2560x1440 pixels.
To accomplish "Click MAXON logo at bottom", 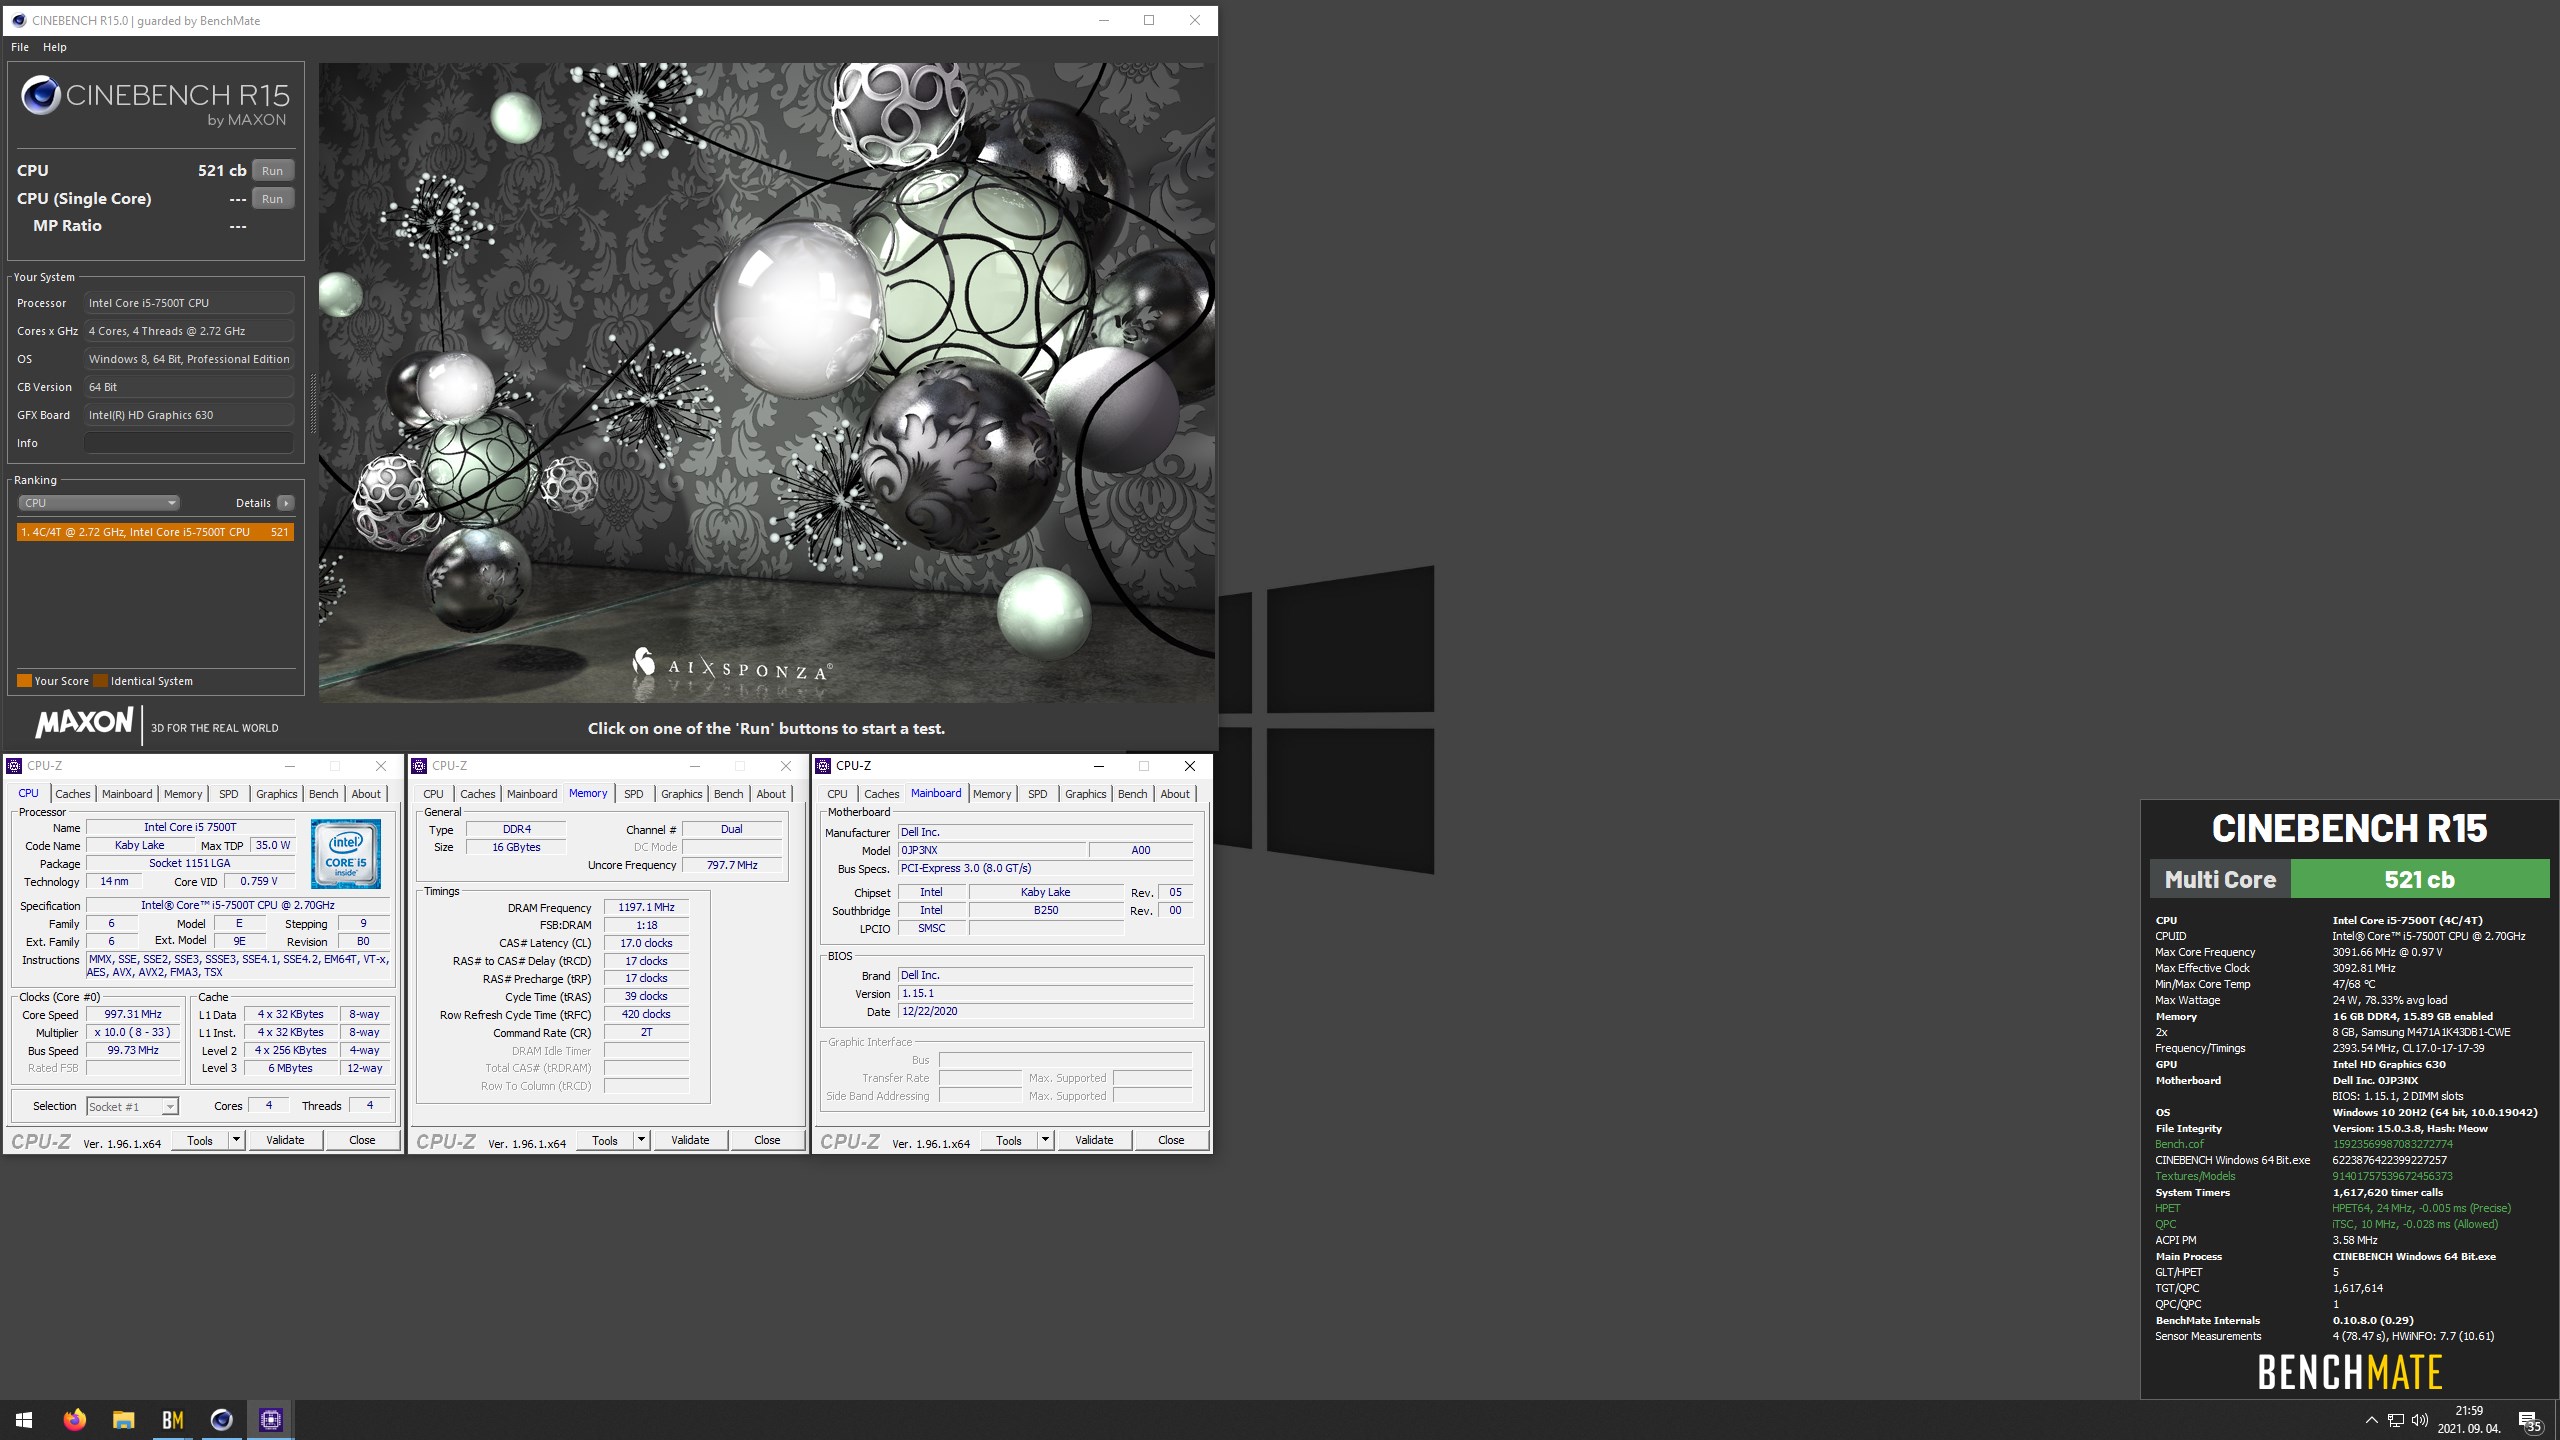I will tap(84, 722).
